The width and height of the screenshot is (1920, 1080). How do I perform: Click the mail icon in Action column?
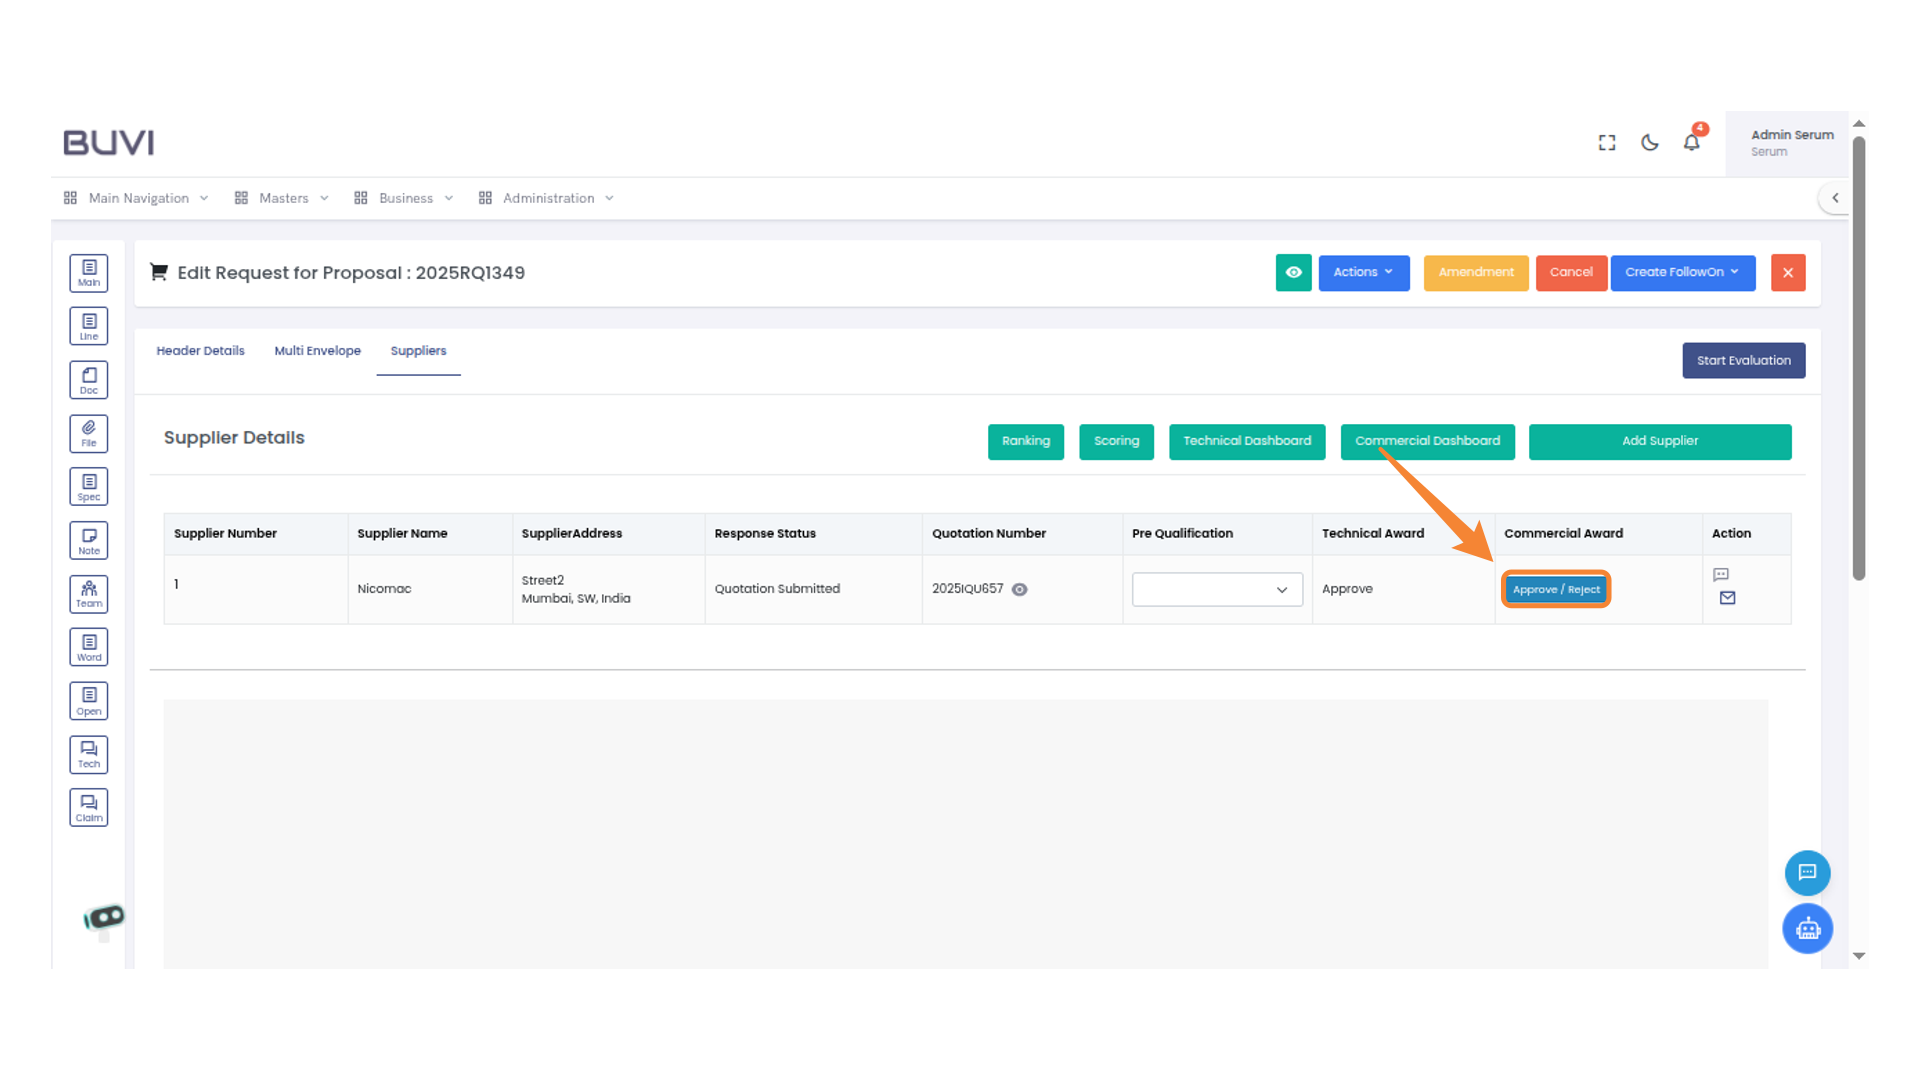pyautogui.click(x=1727, y=598)
